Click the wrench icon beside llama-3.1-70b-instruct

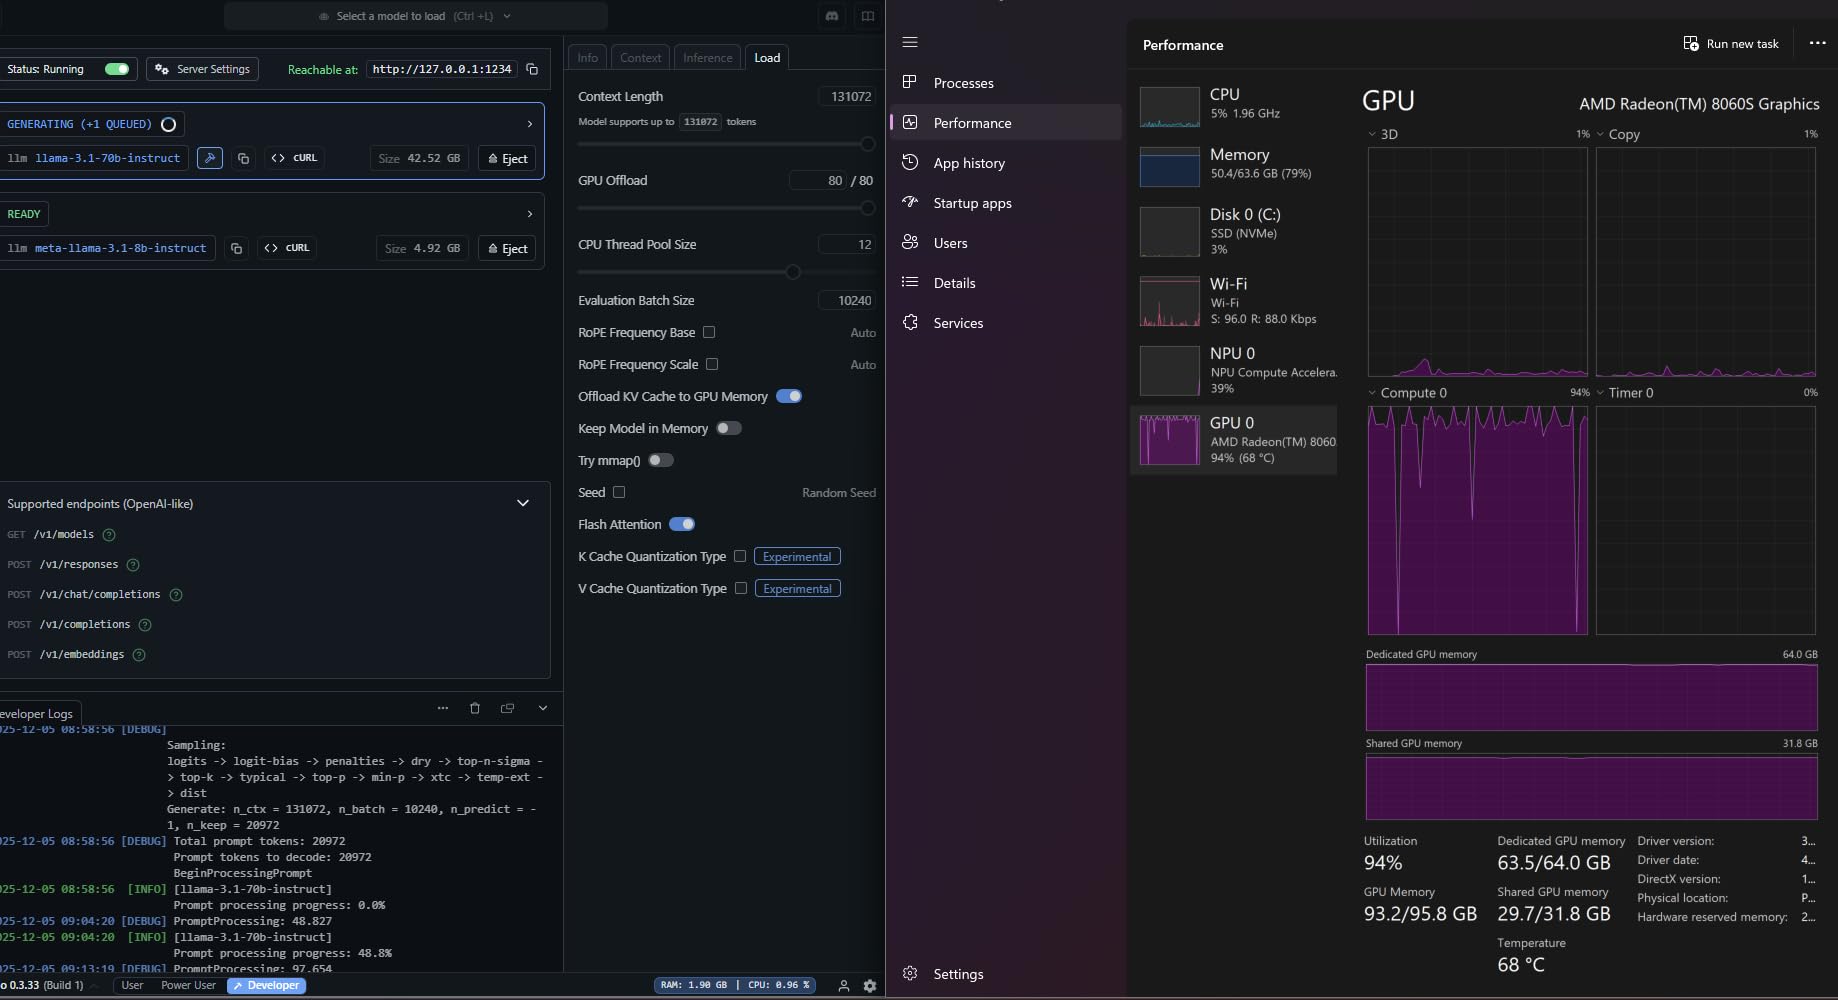(210, 158)
